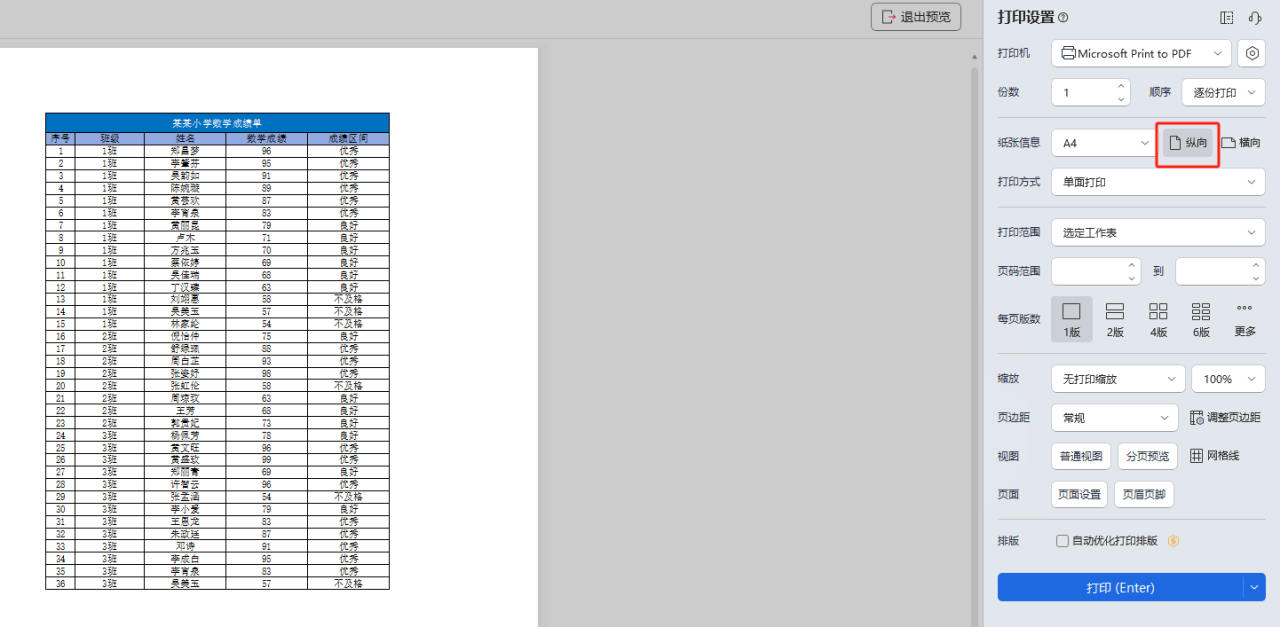Click the name cell 丁汉臻 in preview
Viewport: 1280px width, 627px height.
pyautogui.click(x=185, y=287)
